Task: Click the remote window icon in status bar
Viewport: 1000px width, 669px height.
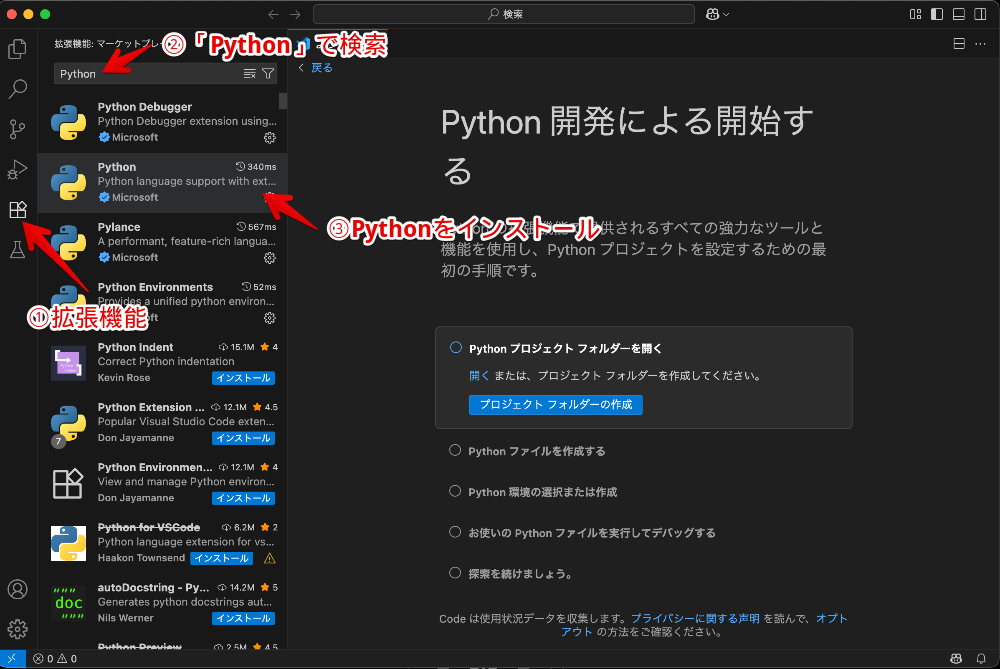Action: 12,659
